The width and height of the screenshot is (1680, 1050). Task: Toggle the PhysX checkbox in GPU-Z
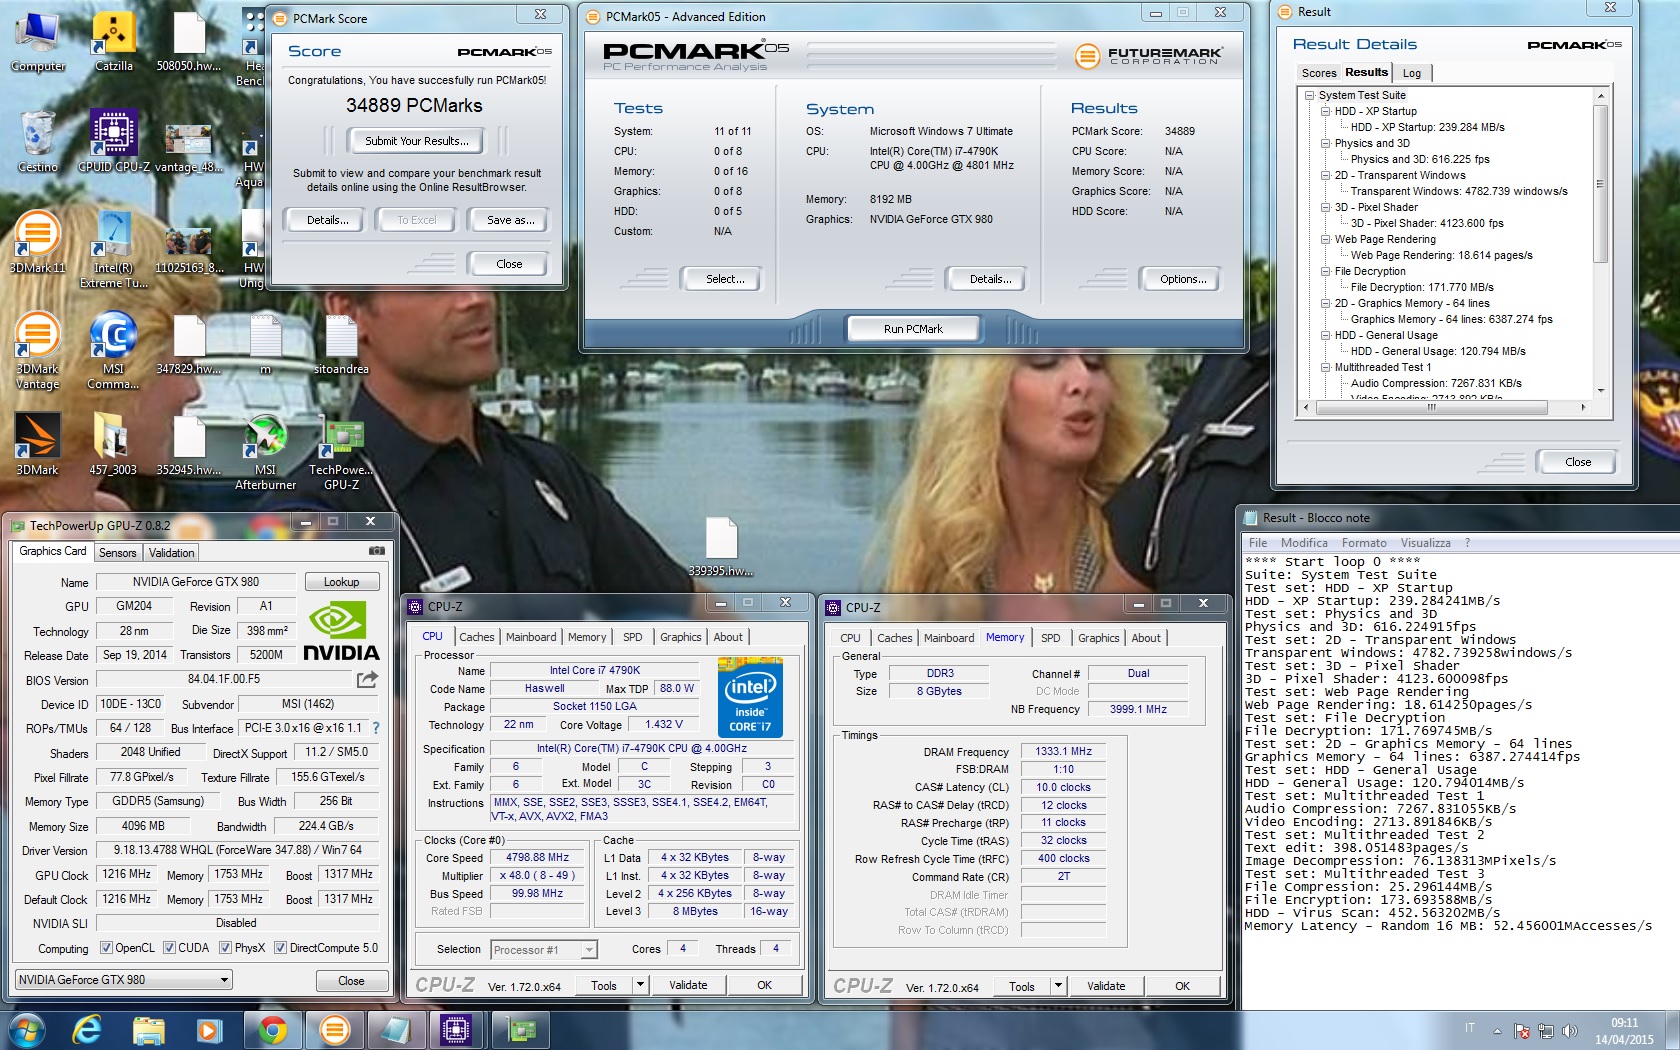point(226,948)
